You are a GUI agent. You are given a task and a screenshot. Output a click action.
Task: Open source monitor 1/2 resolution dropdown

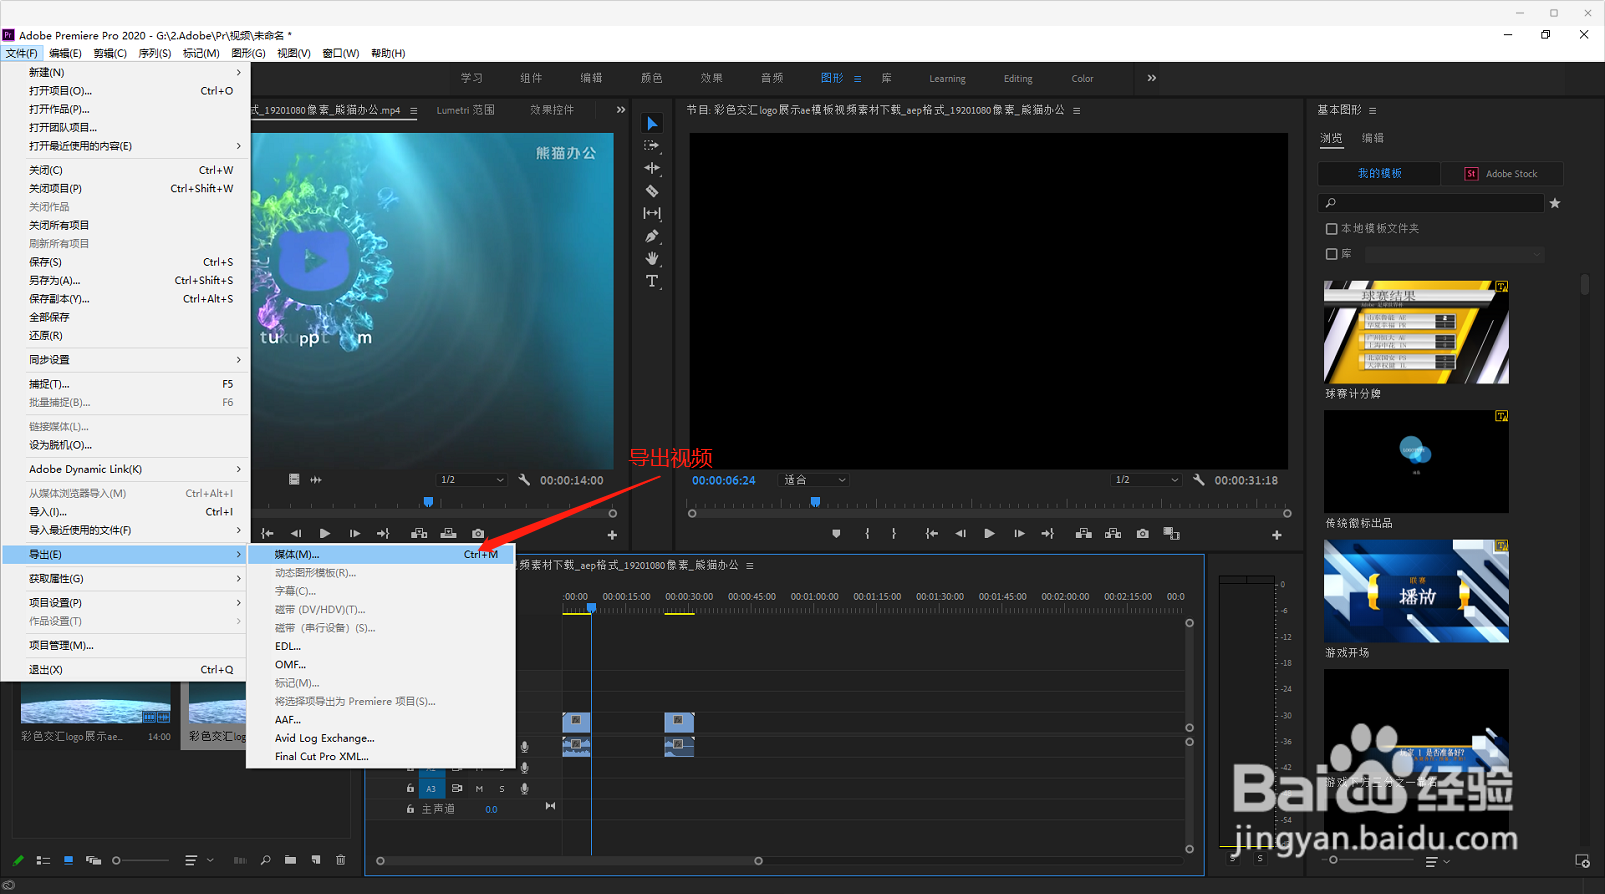click(472, 480)
